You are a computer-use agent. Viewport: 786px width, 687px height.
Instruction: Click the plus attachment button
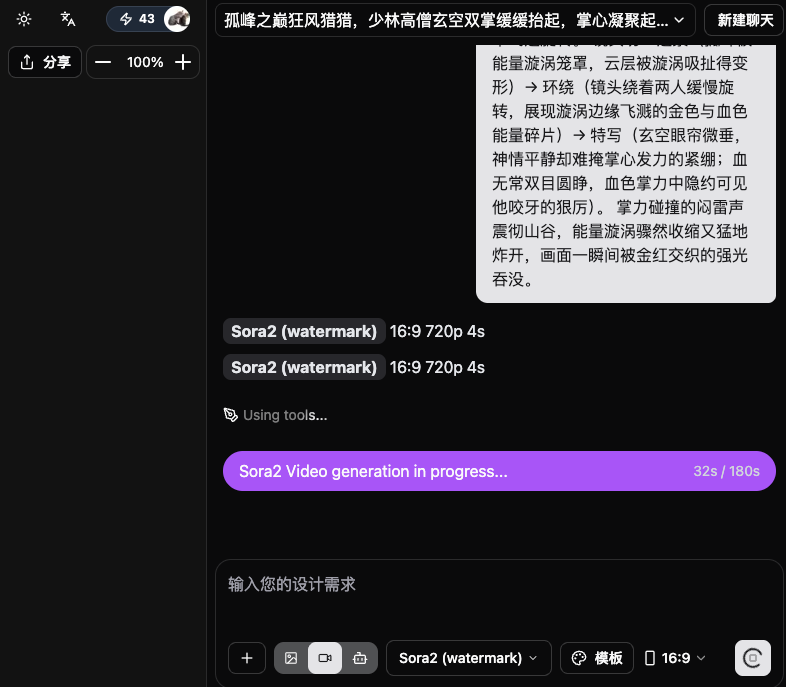(247, 658)
